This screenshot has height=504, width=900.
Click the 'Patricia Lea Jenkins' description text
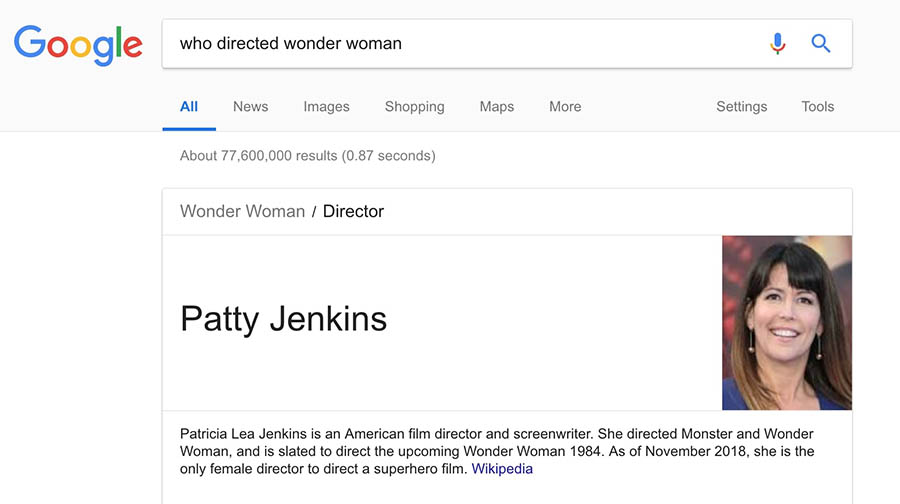[496, 451]
